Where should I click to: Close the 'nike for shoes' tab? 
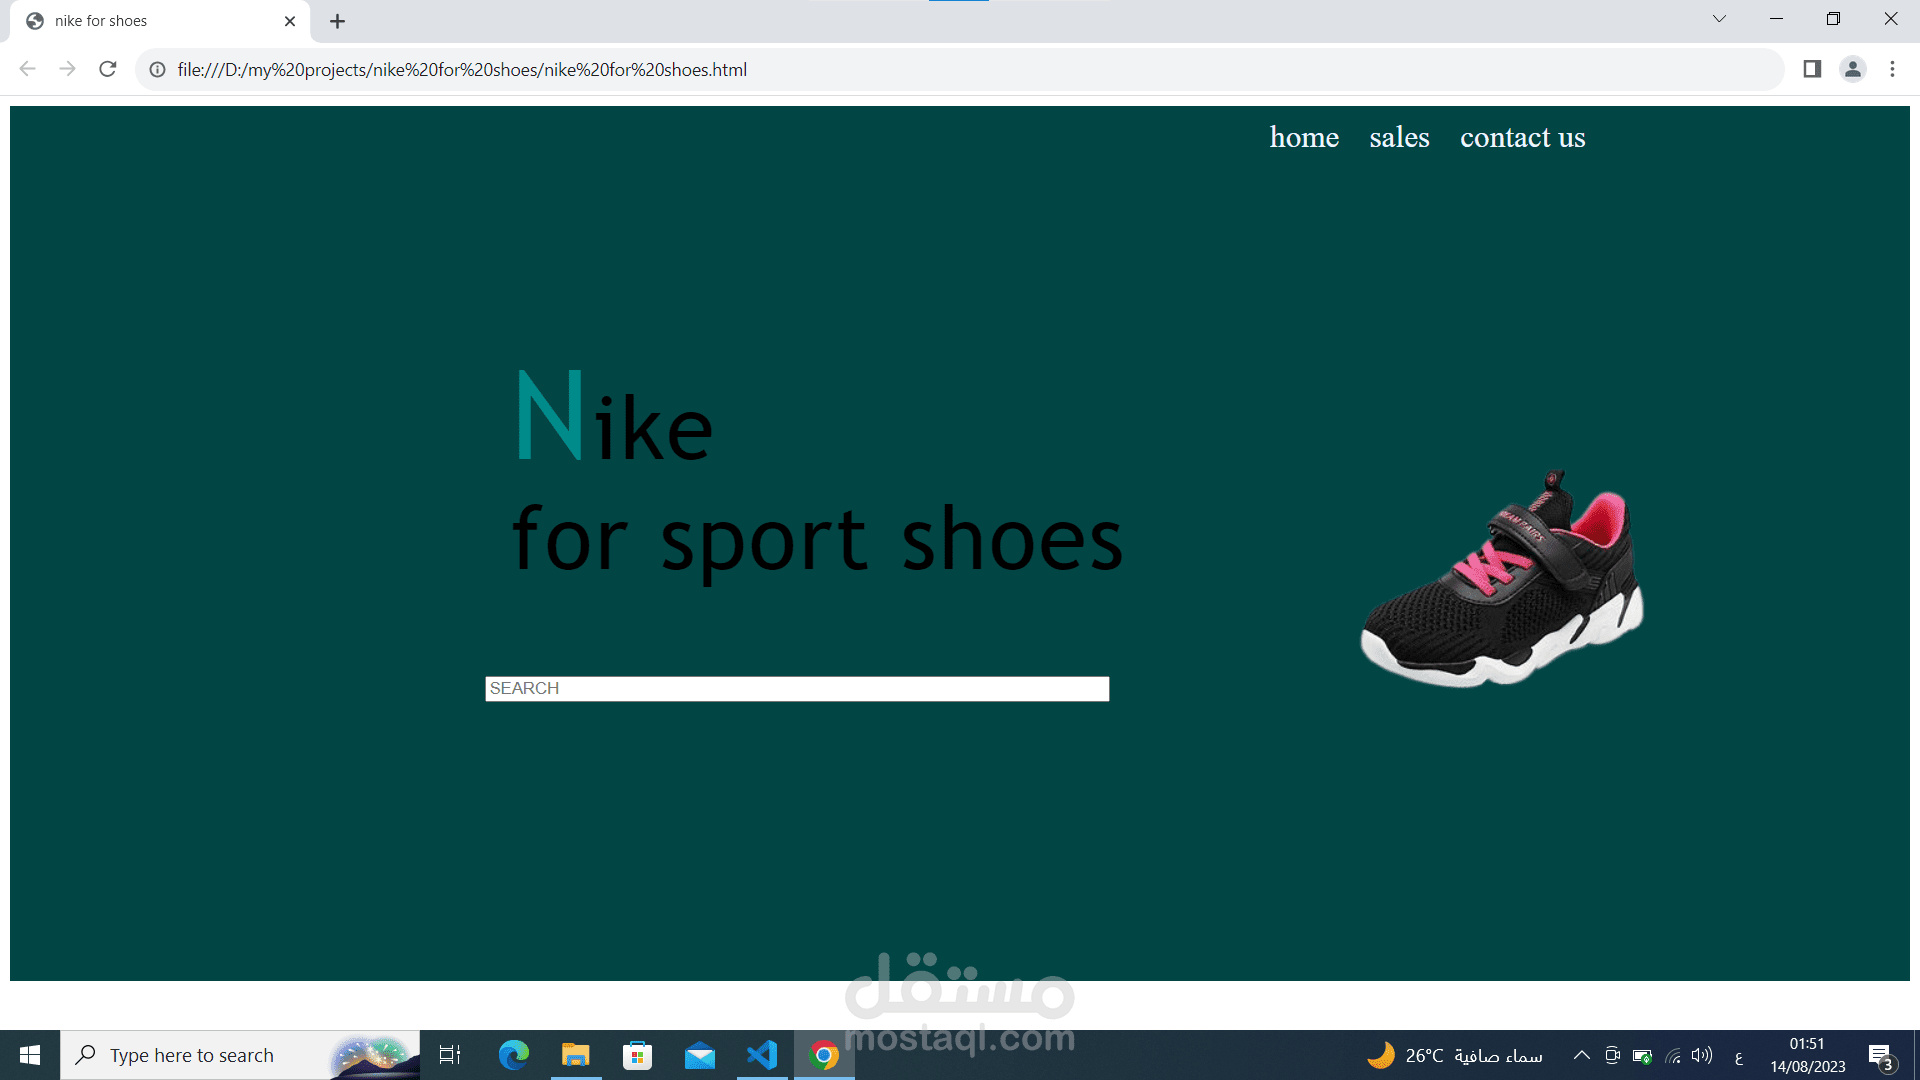coord(290,21)
